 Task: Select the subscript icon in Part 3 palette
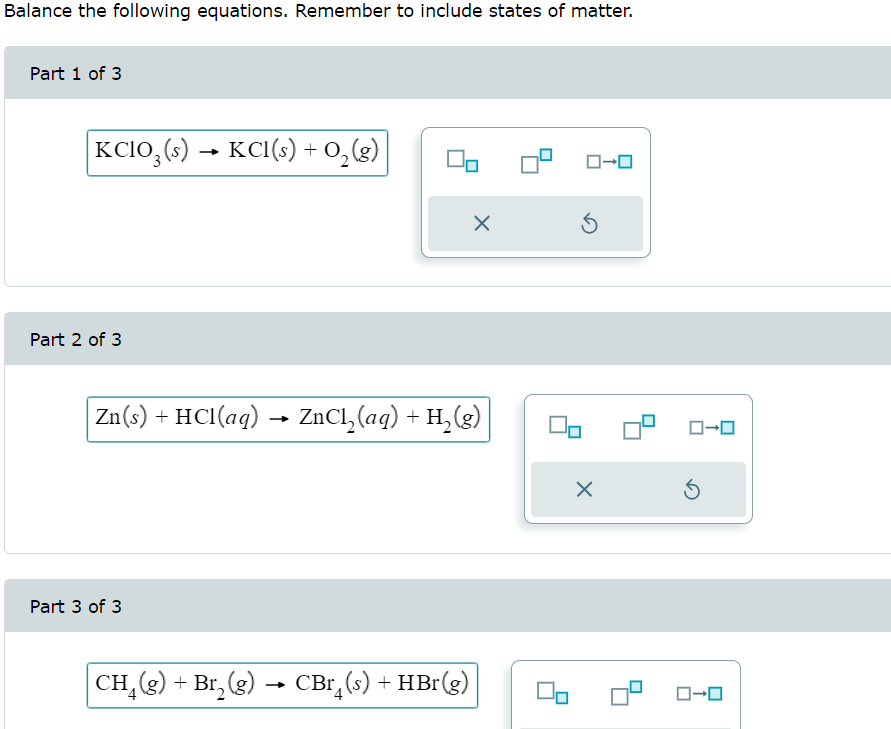click(x=554, y=692)
